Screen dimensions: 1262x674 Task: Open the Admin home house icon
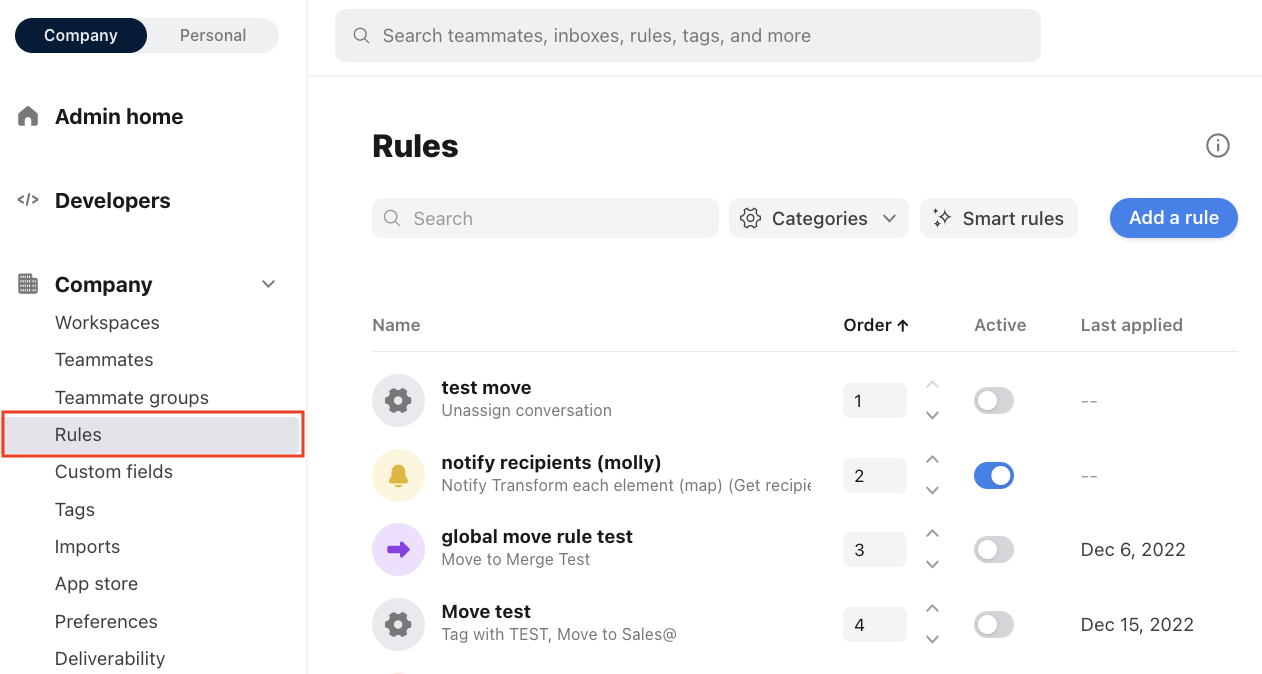click(28, 115)
